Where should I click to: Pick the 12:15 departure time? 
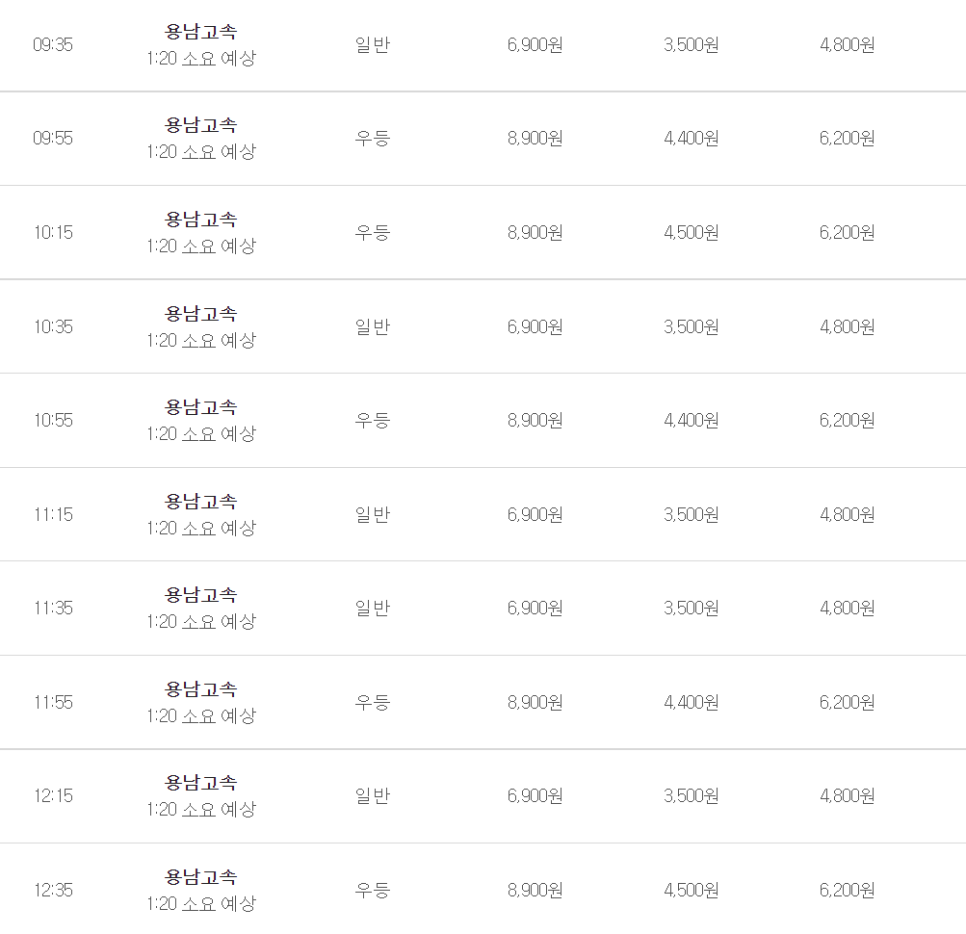[x=53, y=796]
